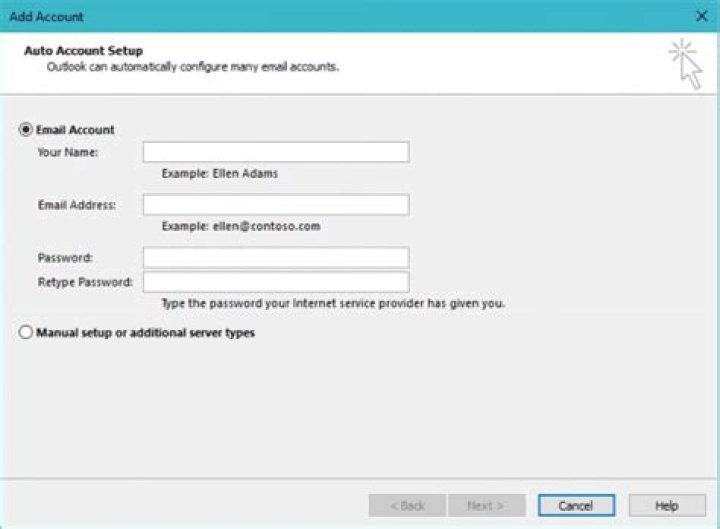Close the Add Account dialog
The height and width of the screenshot is (529, 720).
[701, 16]
